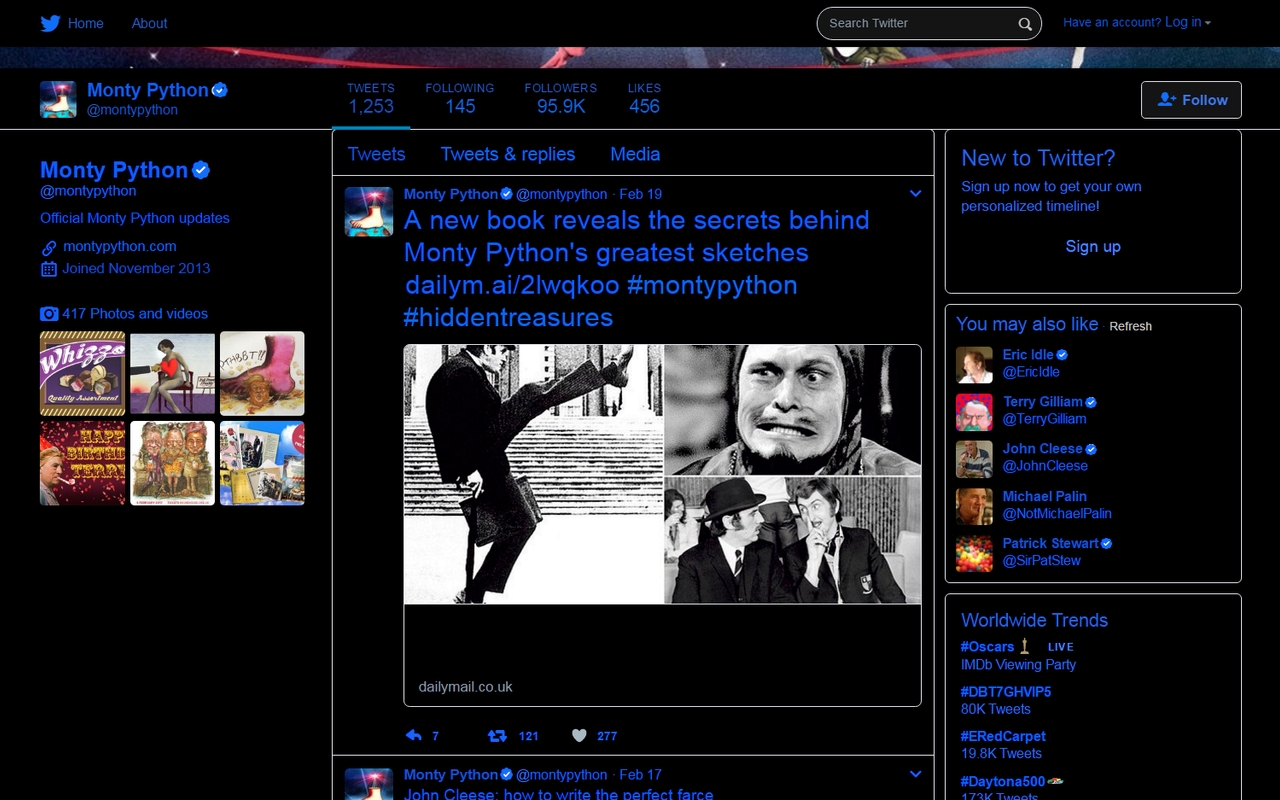This screenshot has width=1280, height=800.
Task: Open the Tweets count 1,253 stat
Action: (x=371, y=99)
